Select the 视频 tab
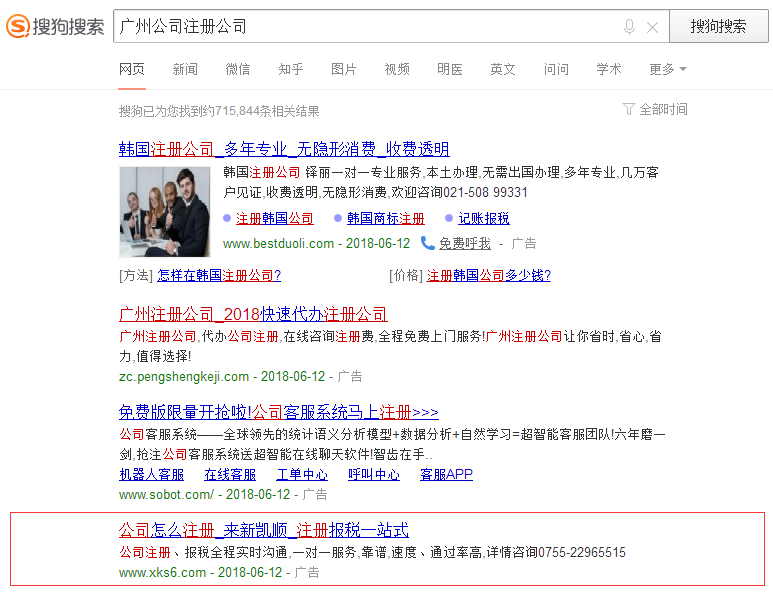Viewport: 773px width, 592px height. point(397,69)
